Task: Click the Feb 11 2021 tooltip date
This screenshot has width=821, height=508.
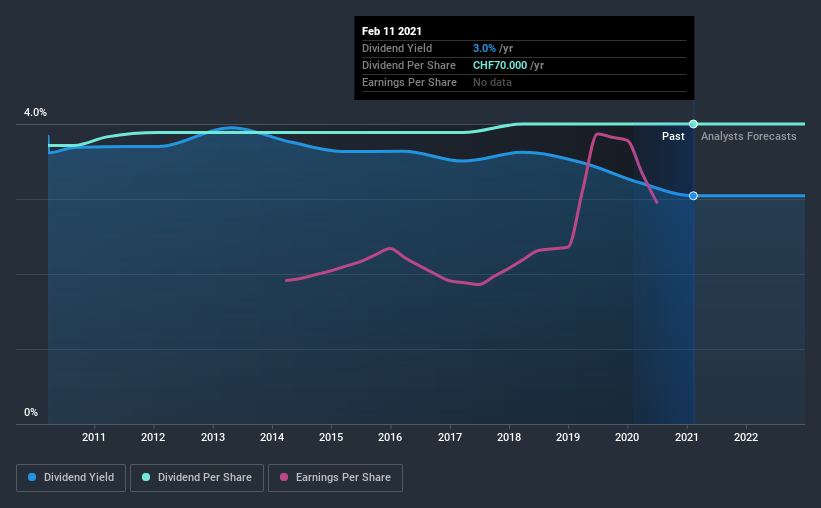Action: click(x=392, y=31)
